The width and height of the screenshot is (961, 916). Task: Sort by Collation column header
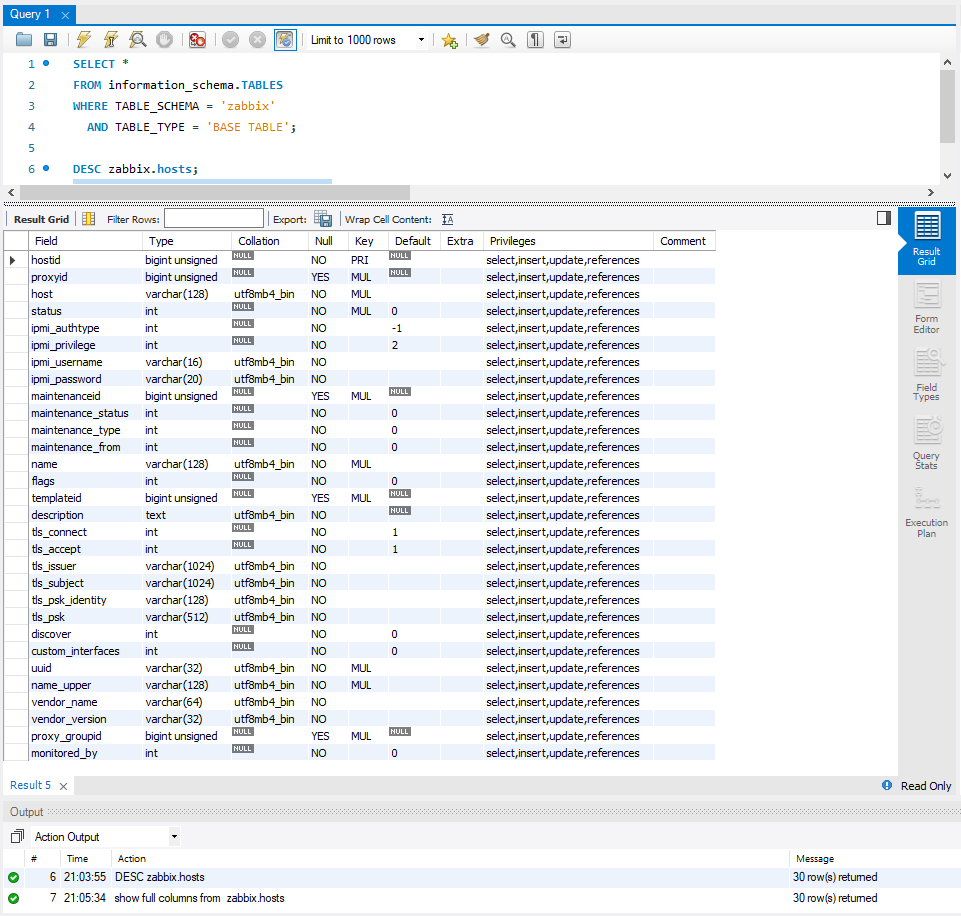(x=270, y=241)
